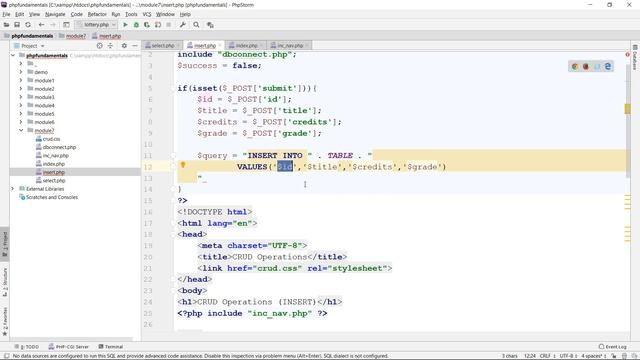Click the code at line 24 h1 heading

pos(260,302)
